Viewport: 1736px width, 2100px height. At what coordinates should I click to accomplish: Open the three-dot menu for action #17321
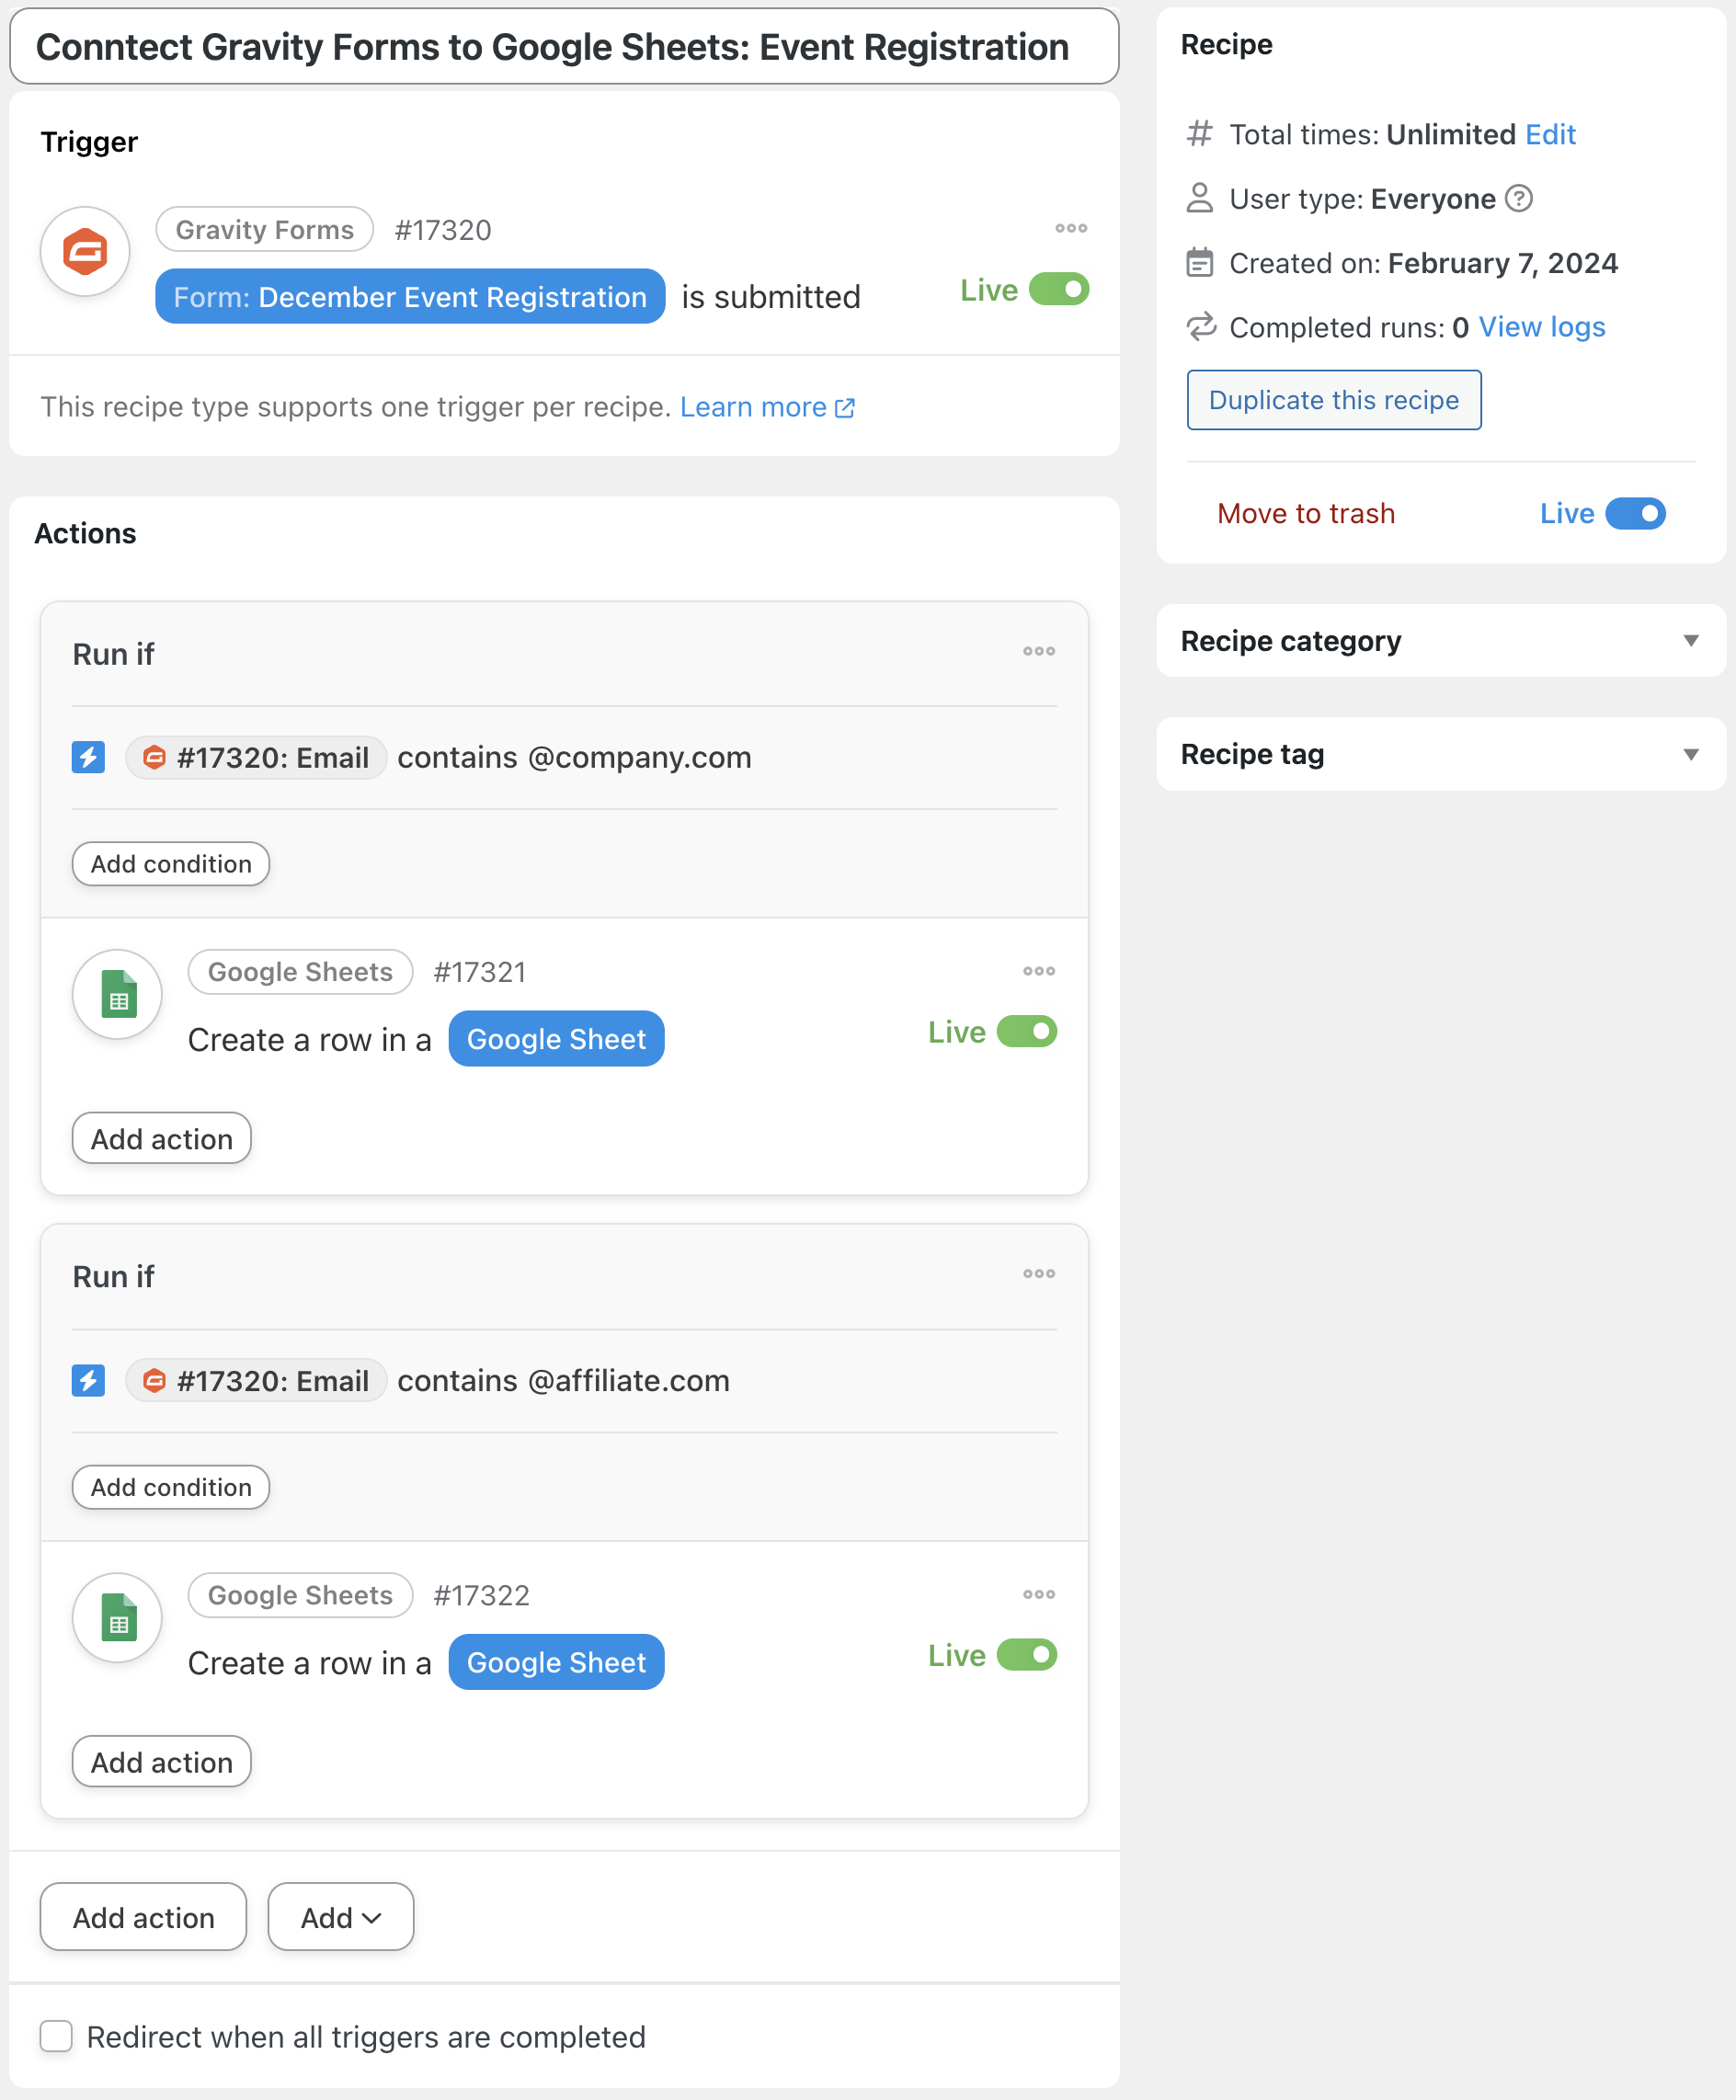(x=1038, y=971)
